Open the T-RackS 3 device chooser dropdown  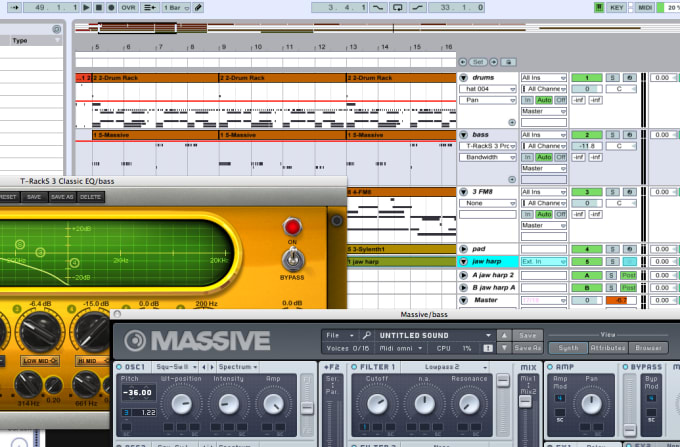(488, 146)
